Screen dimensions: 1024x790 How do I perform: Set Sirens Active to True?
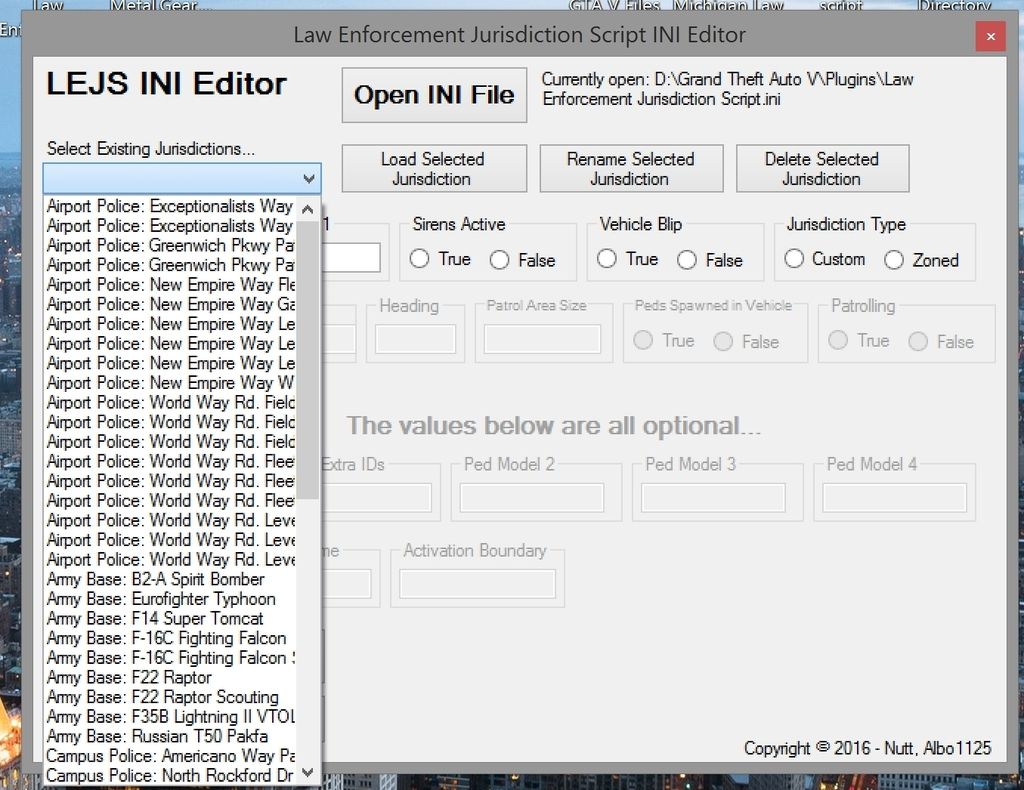[x=420, y=259]
